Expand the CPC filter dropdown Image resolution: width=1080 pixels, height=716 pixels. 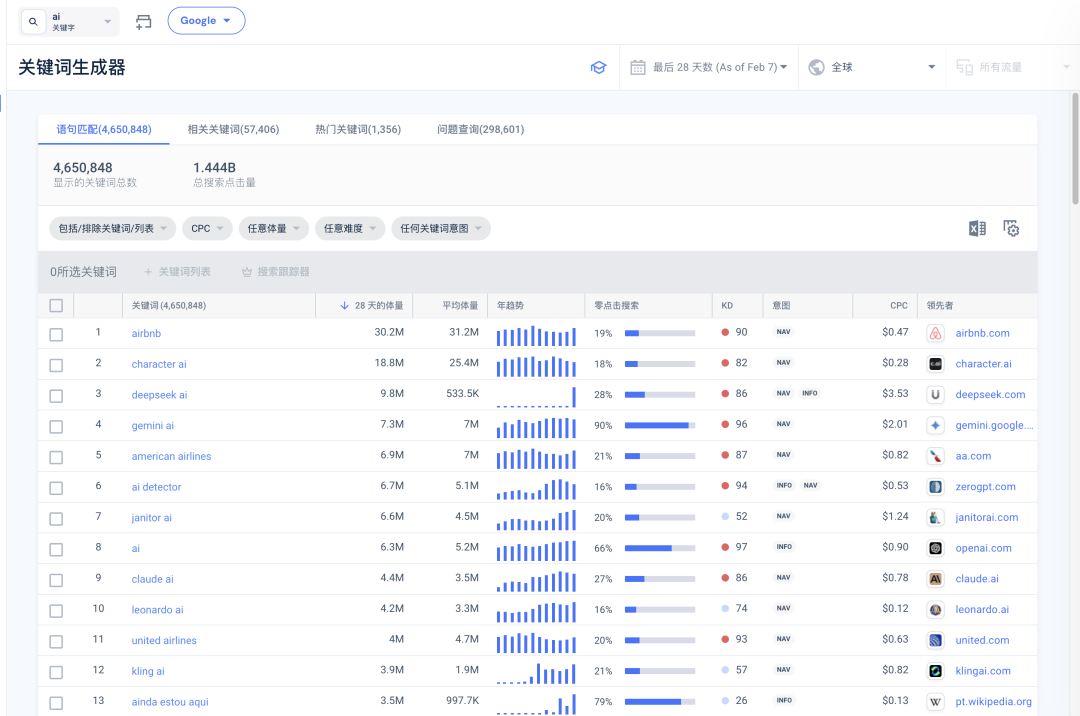208,229
